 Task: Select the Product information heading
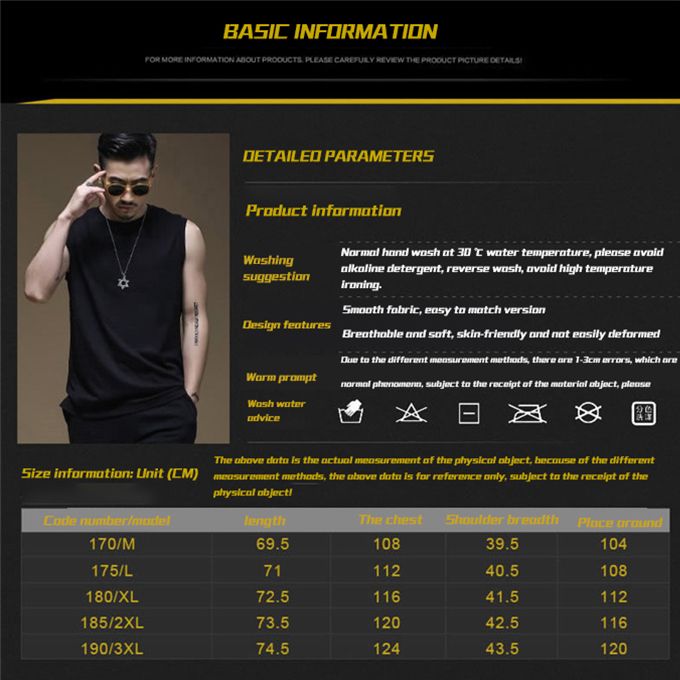[x=323, y=211]
